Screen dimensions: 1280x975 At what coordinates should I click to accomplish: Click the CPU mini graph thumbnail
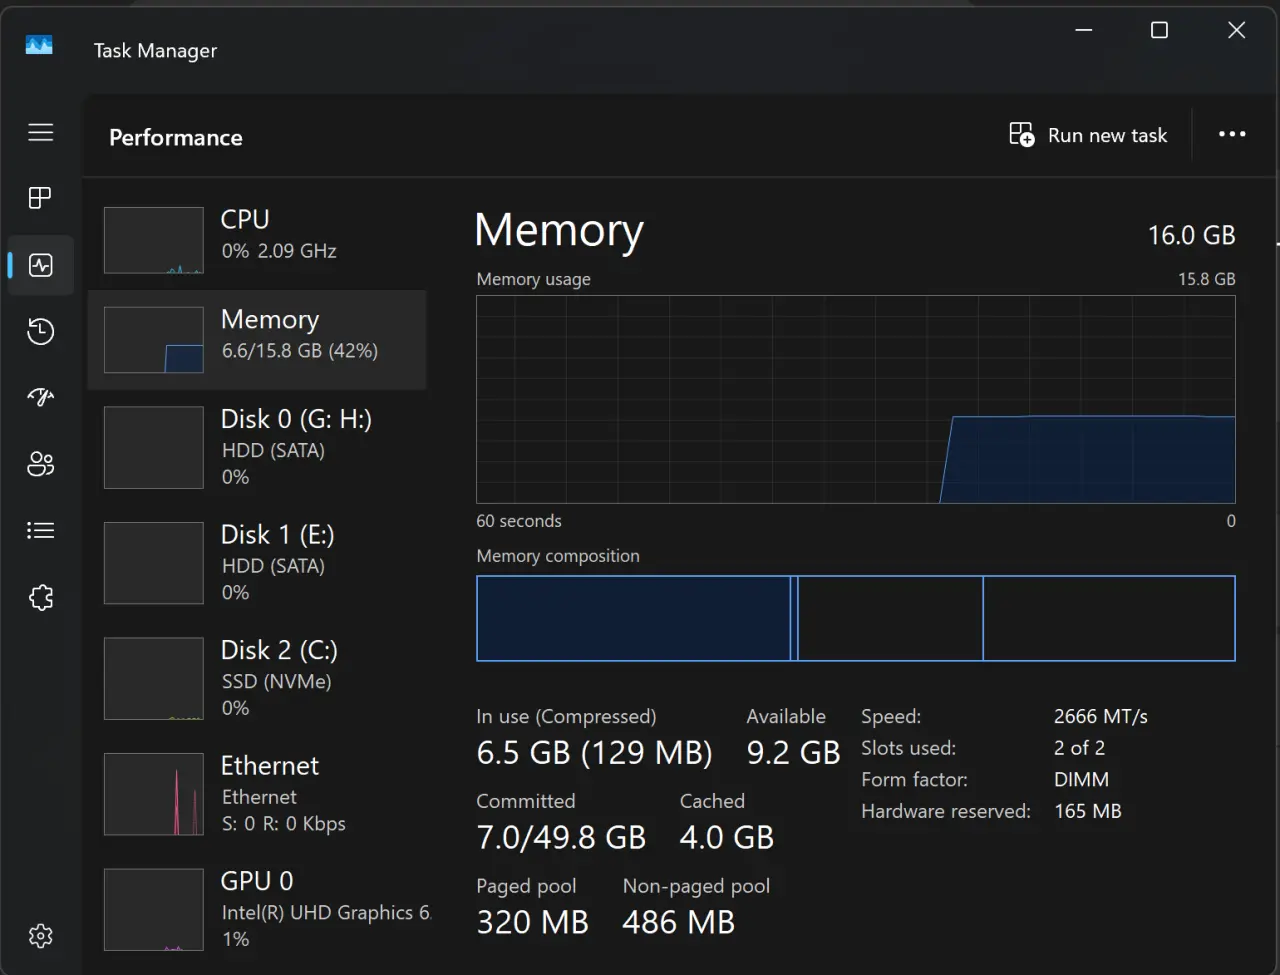(x=154, y=240)
